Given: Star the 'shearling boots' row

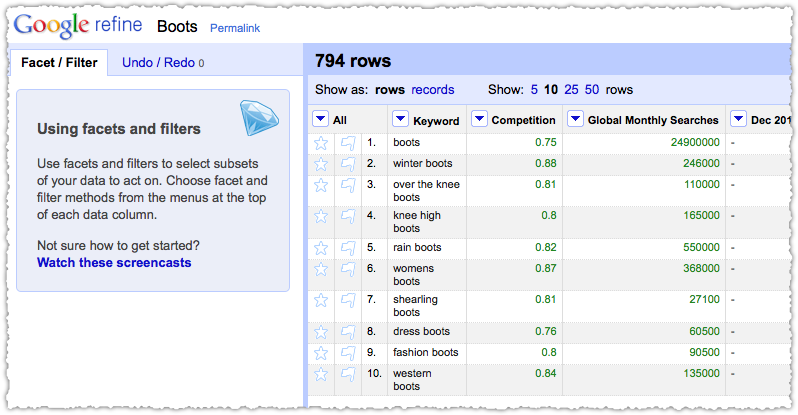Looking at the screenshot, I should click(x=321, y=300).
